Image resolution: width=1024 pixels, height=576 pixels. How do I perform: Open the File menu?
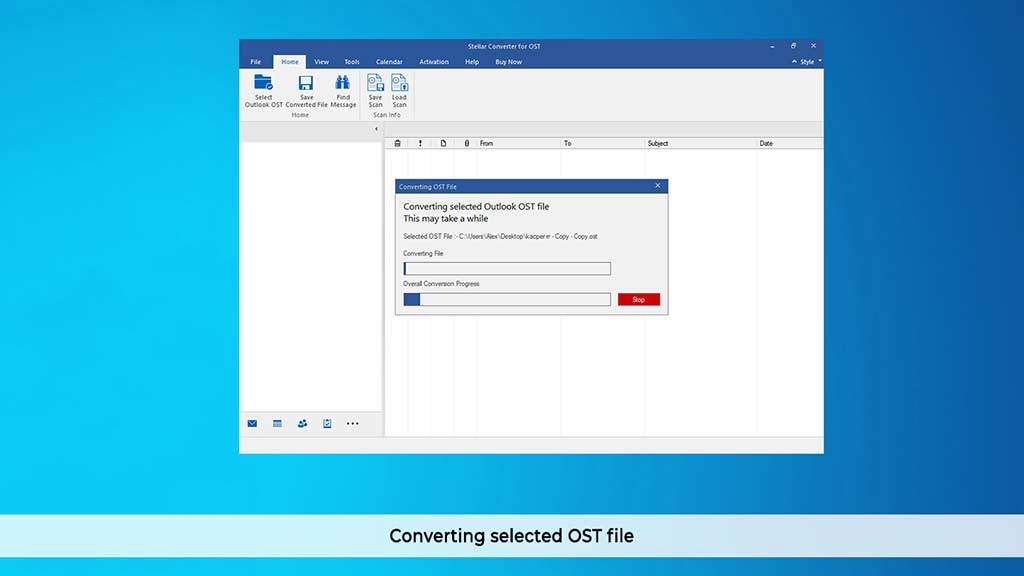click(255, 61)
